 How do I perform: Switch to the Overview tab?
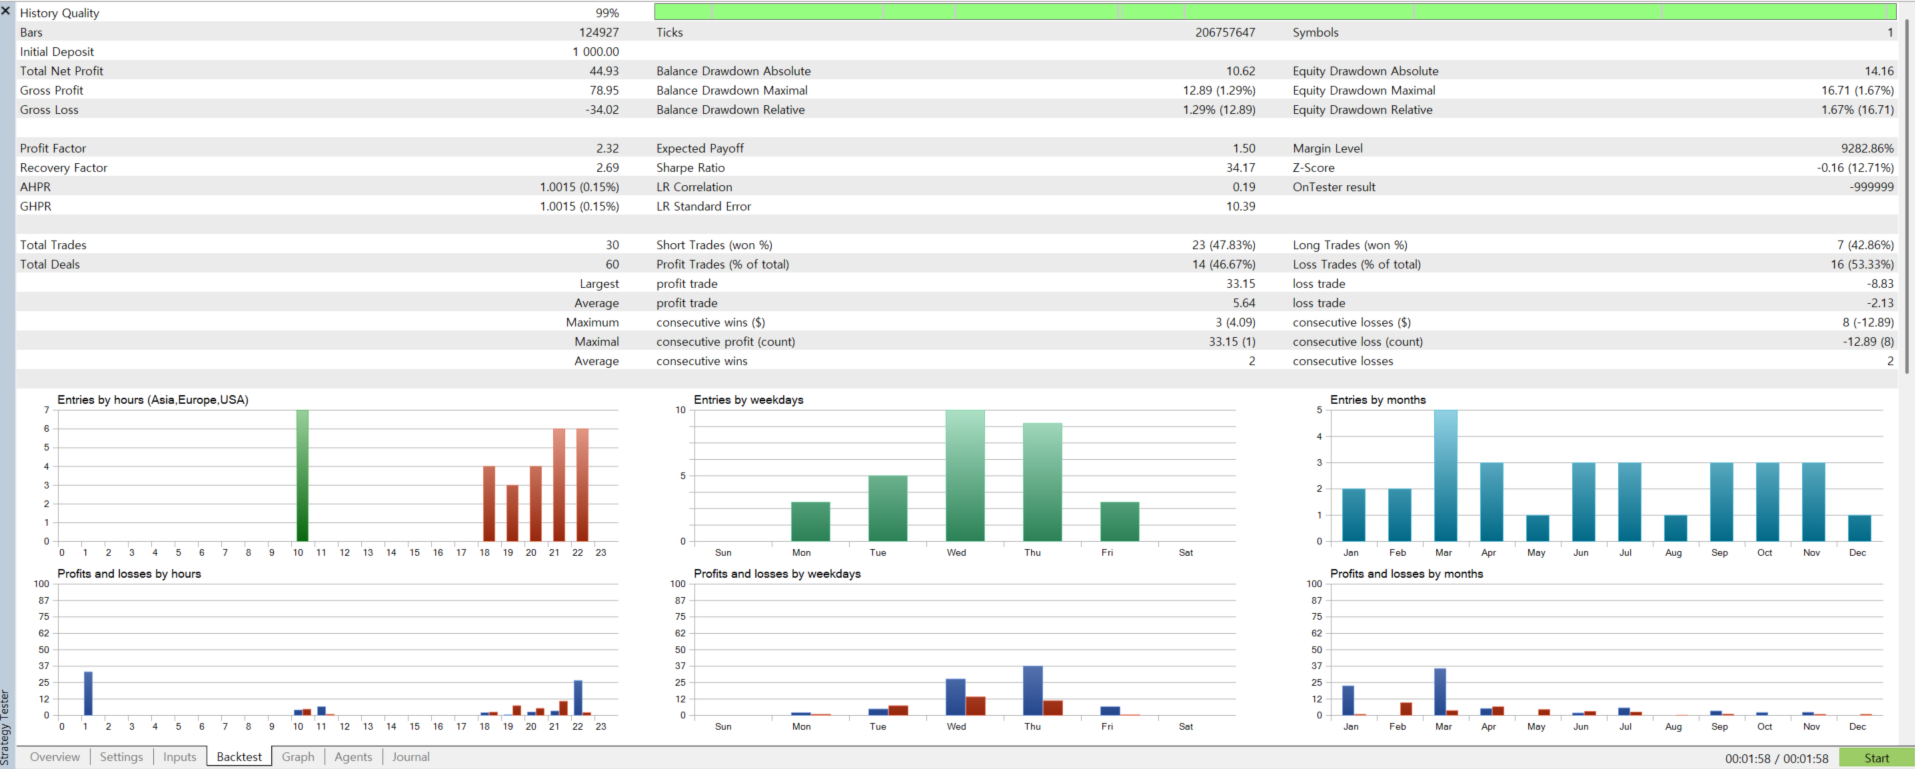(54, 757)
